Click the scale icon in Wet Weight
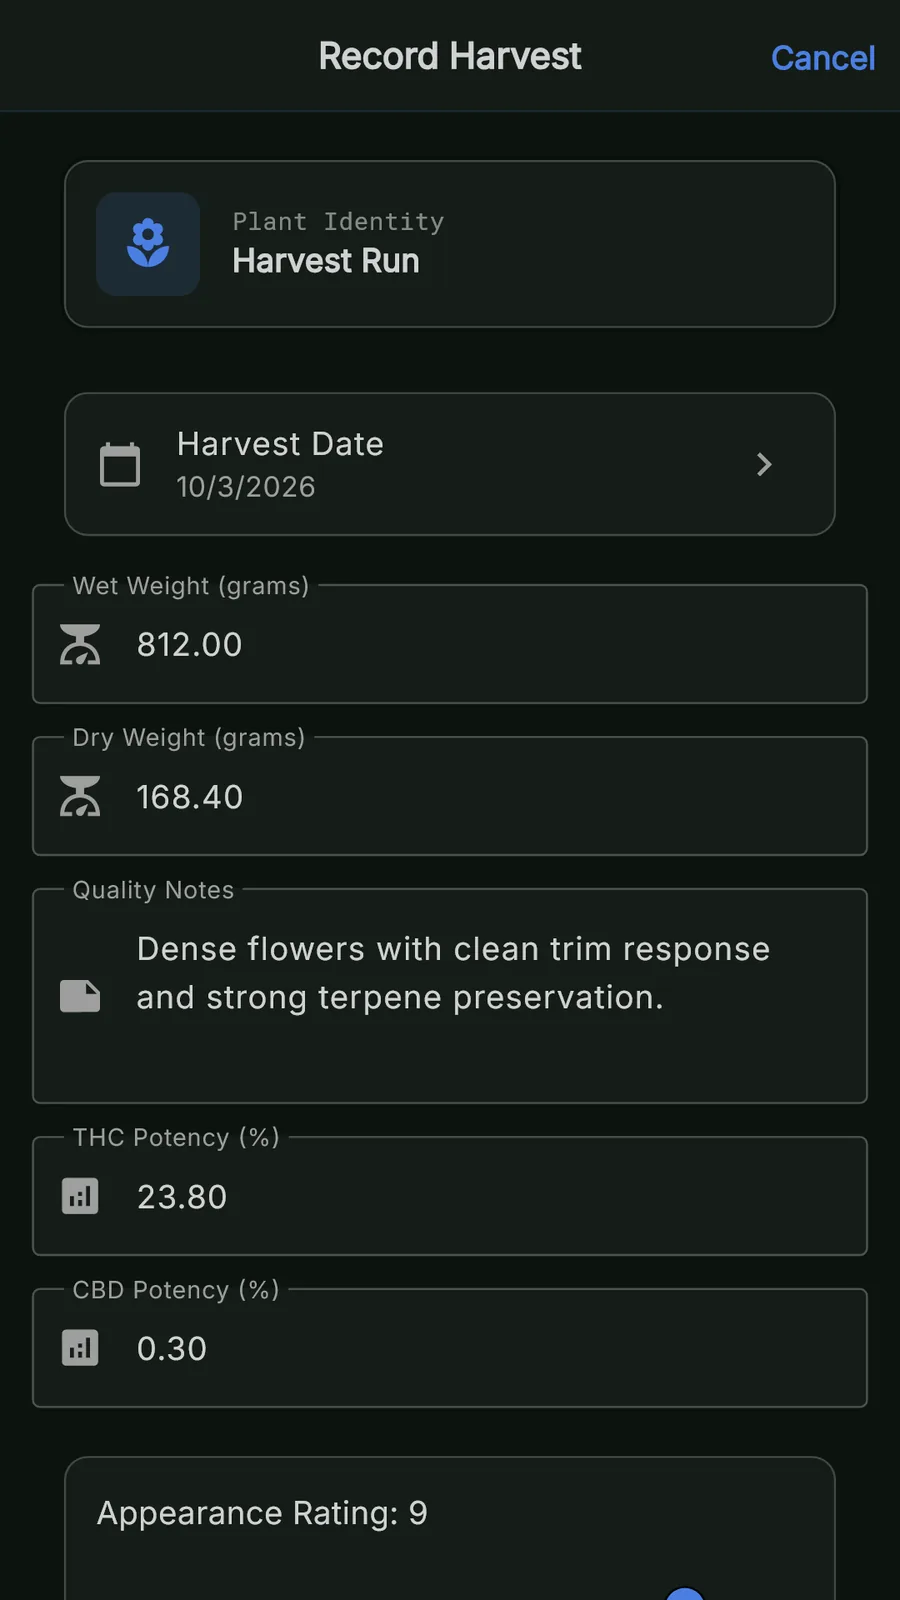Screen dimensions: 900x1600 (80, 645)
